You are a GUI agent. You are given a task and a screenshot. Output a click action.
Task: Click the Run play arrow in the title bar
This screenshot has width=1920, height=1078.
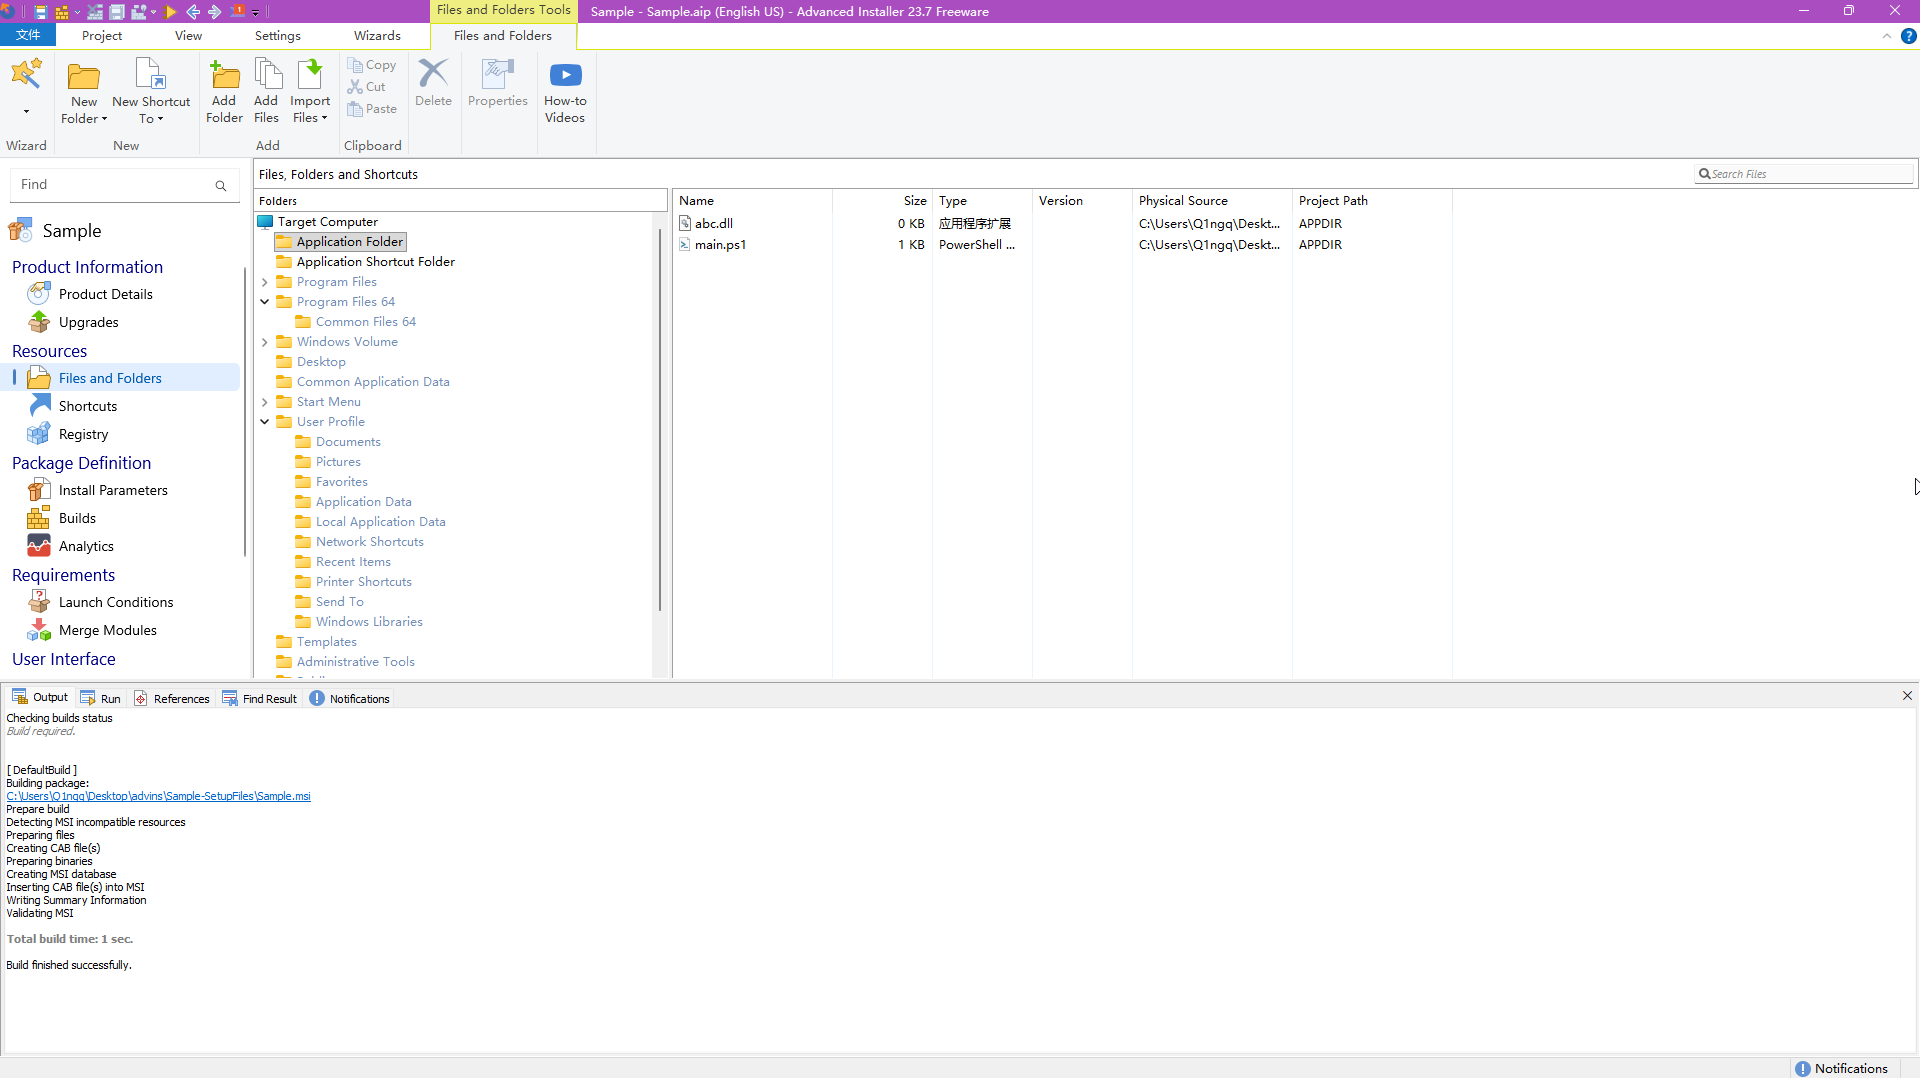[x=171, y=12]
